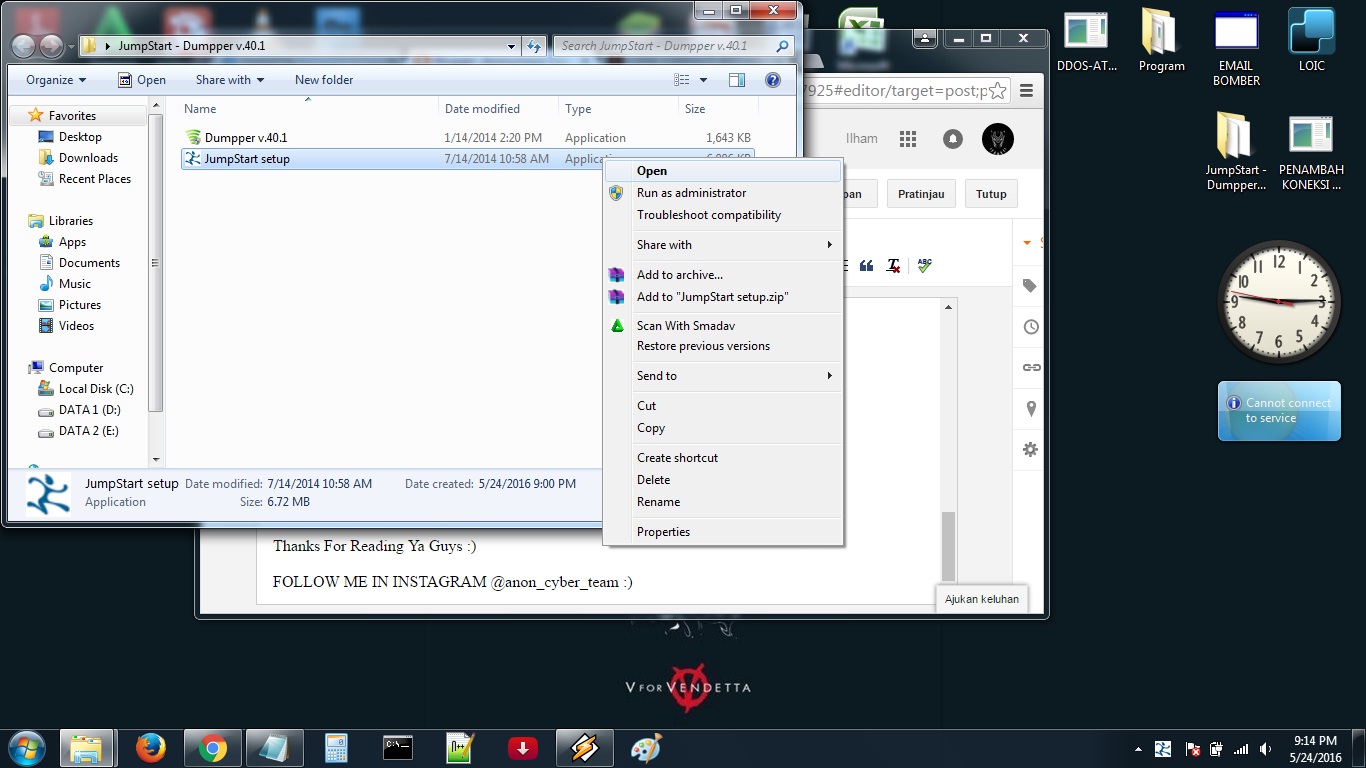Select Rename in context menu
Screen dimensions: 1366x768
(723, 502)
